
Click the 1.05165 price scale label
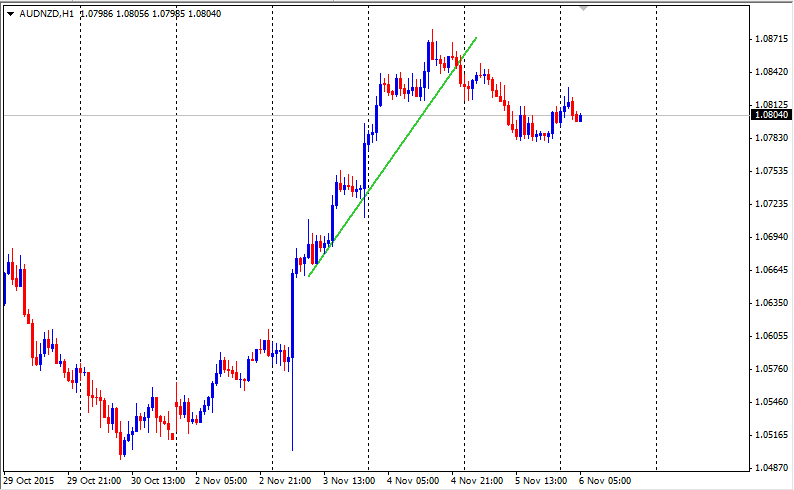tap(771, 435)
